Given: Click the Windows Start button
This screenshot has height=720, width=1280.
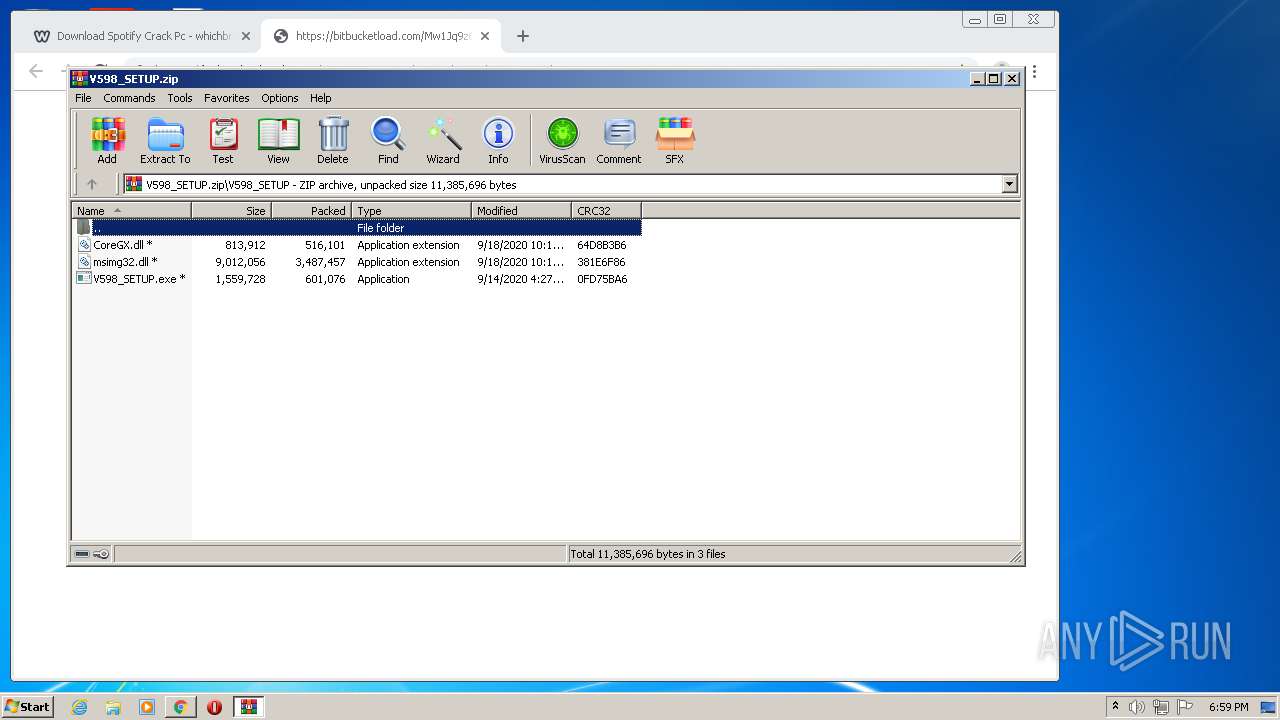Looking at the screenshot, I should click(x=27, y=706).
